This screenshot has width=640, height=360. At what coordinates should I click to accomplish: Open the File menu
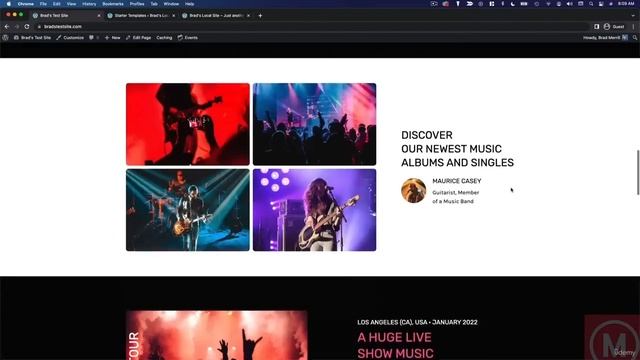[x=43, y=4]
